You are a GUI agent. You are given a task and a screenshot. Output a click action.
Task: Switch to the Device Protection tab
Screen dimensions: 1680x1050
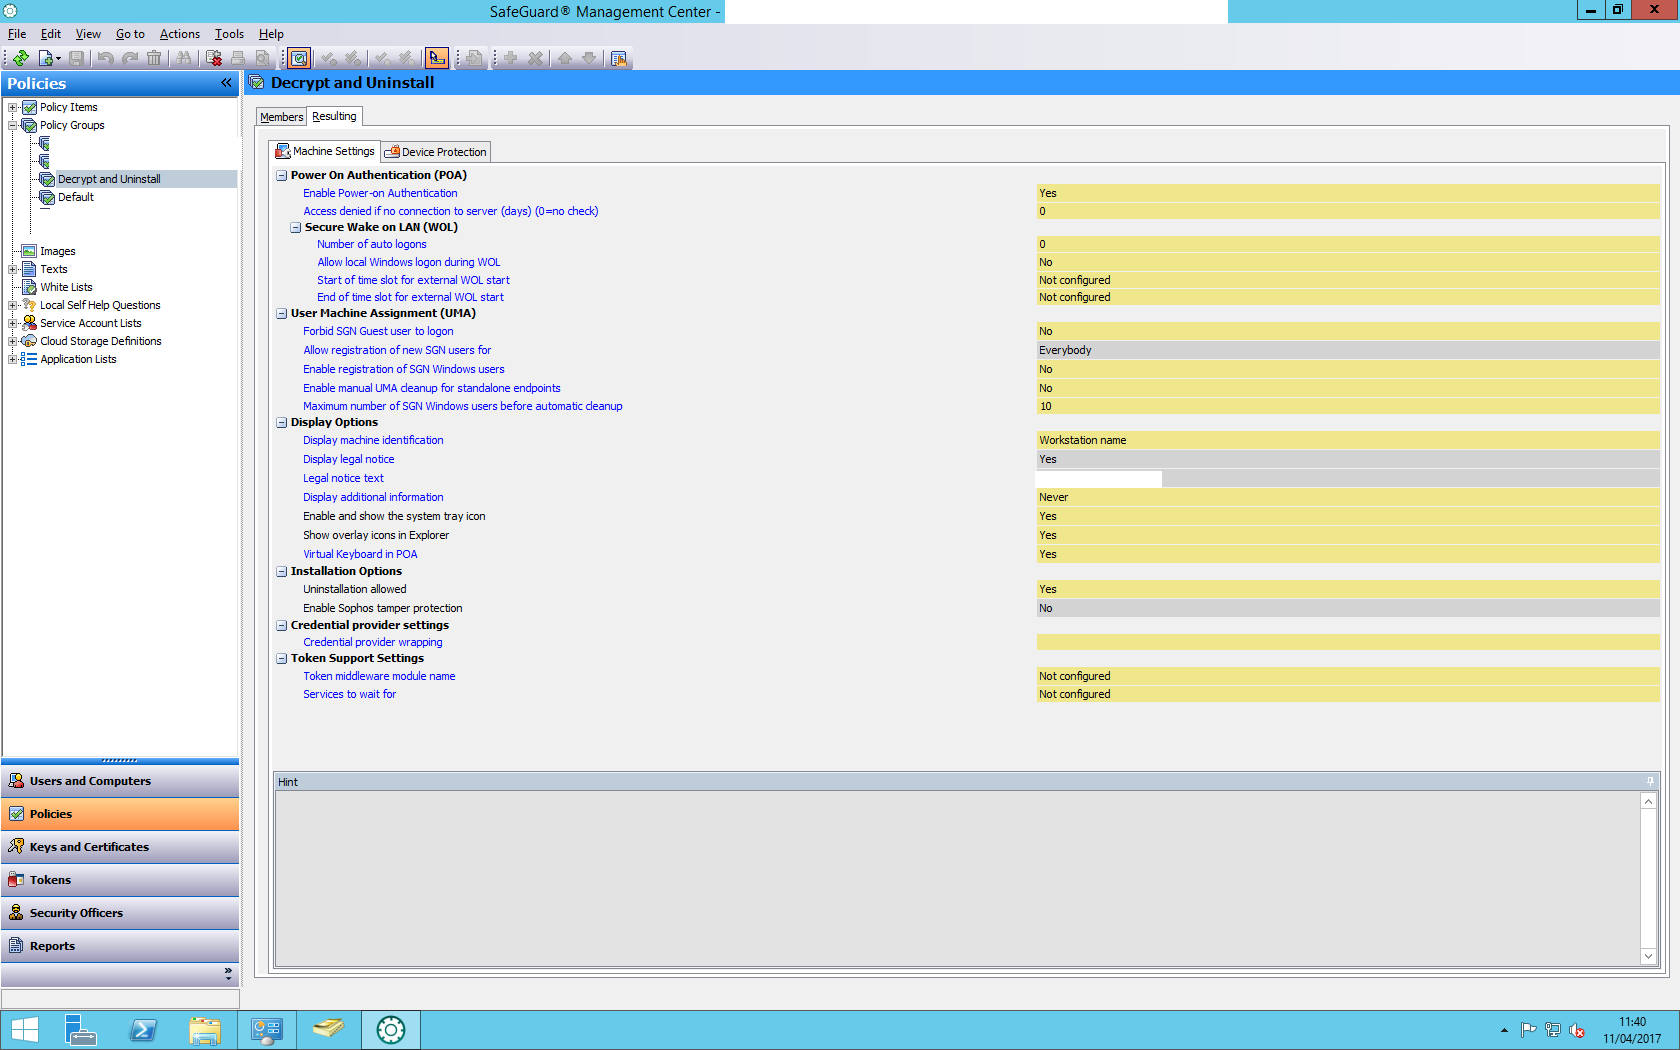coord(437,152)
